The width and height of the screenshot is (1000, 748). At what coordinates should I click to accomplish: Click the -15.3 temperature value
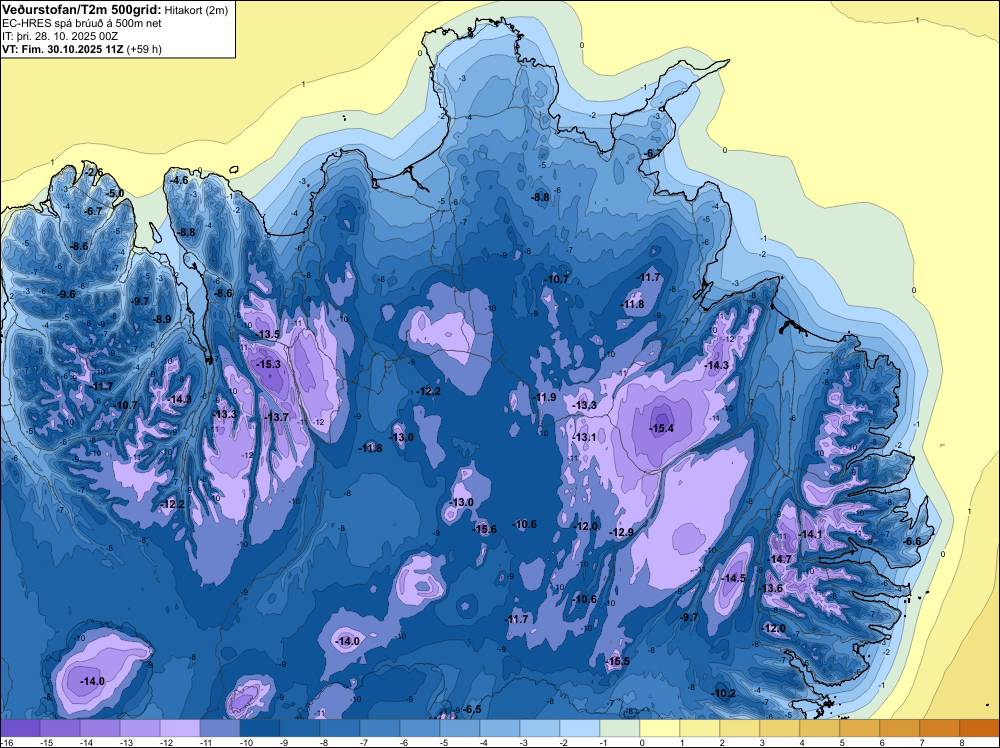[268, 364]
